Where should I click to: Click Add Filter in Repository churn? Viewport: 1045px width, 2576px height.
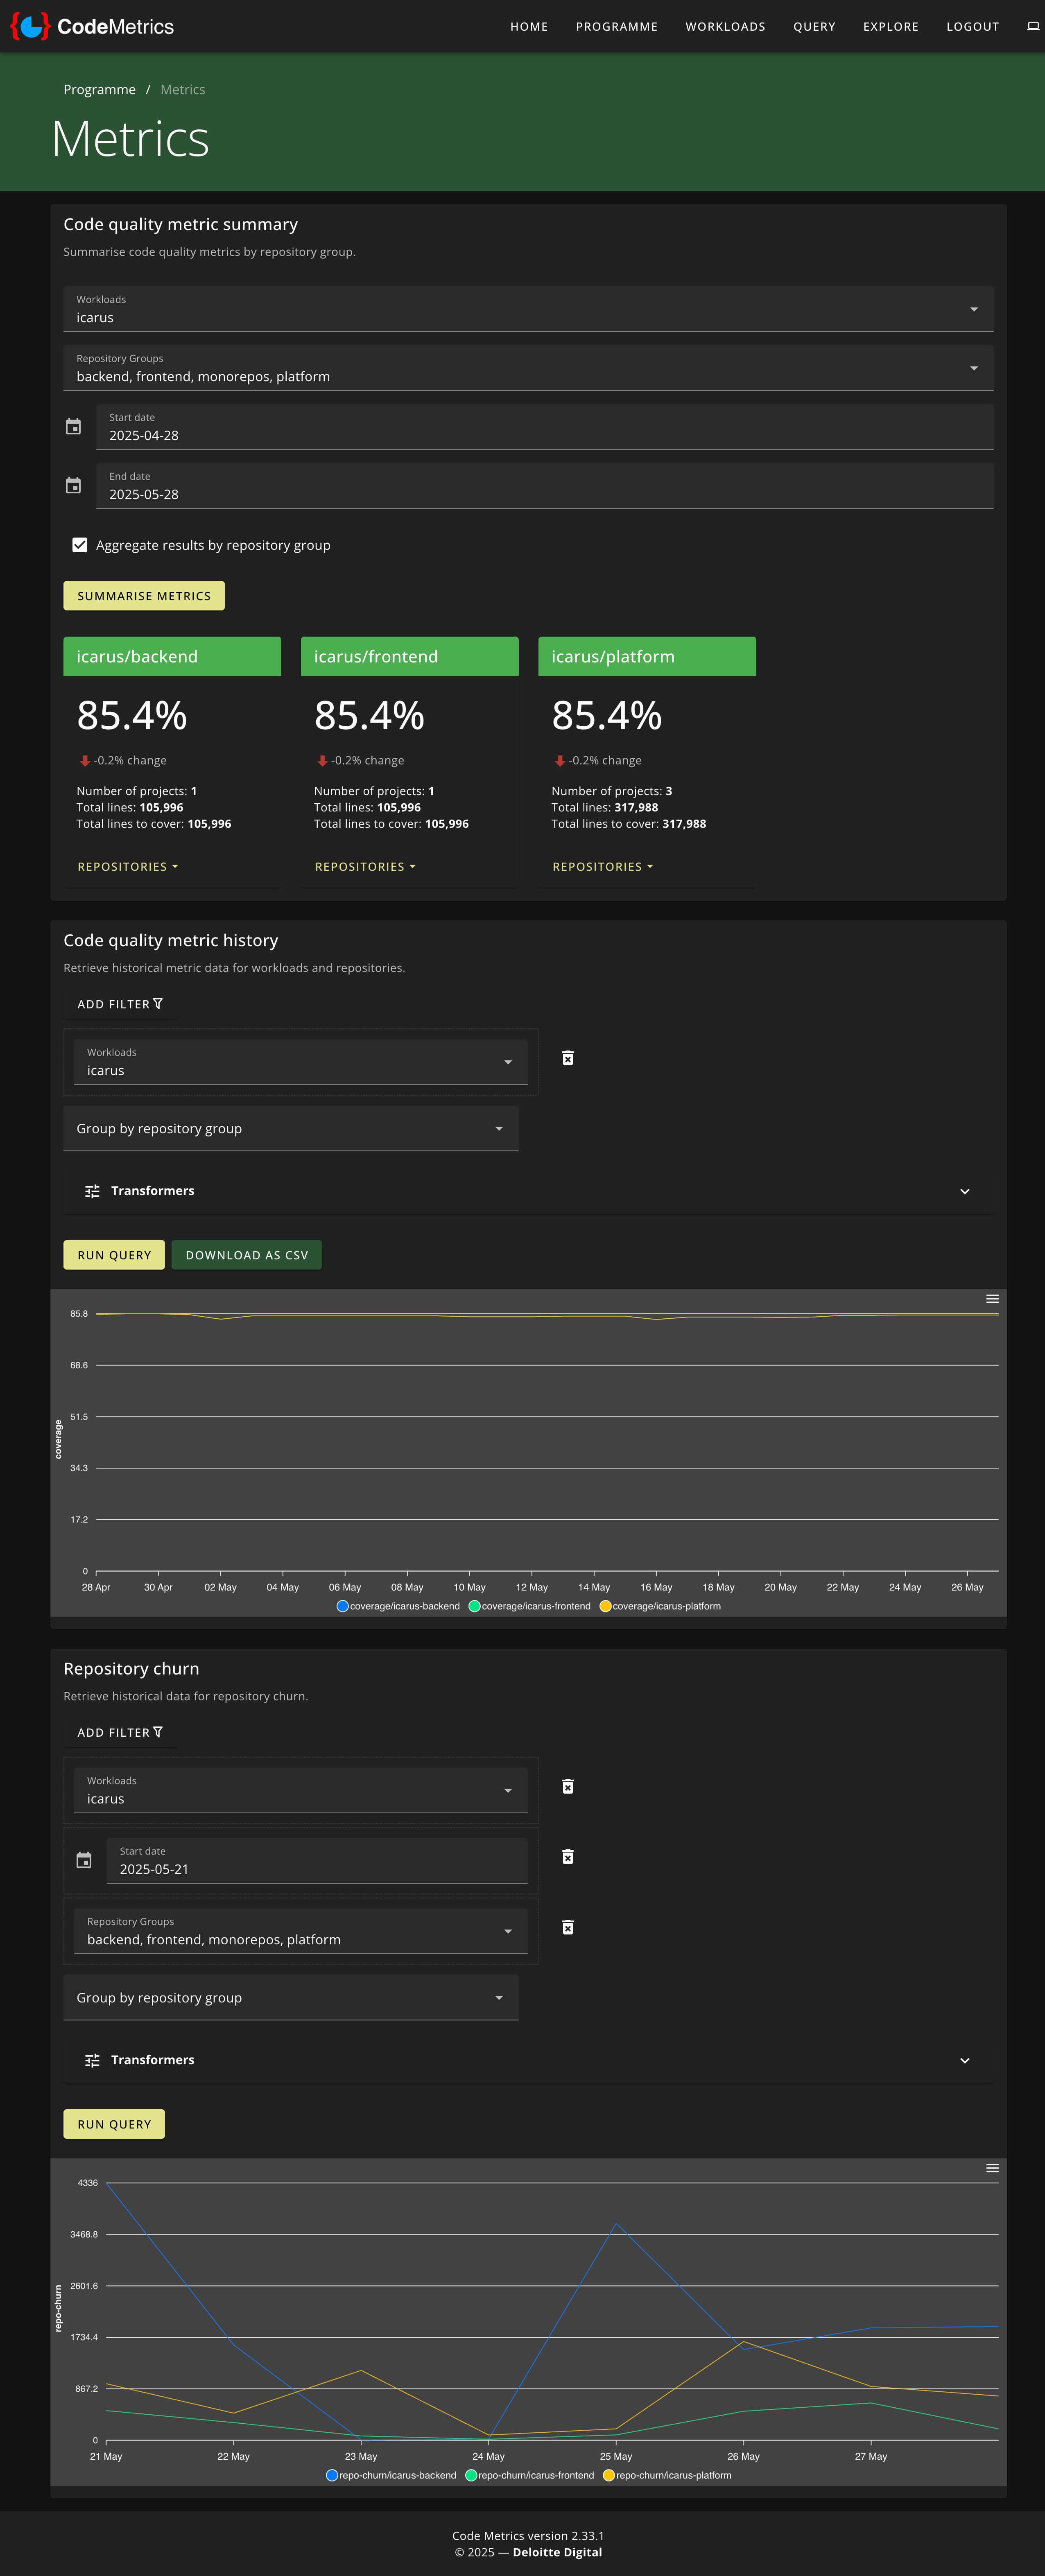tap(120, 1732)
